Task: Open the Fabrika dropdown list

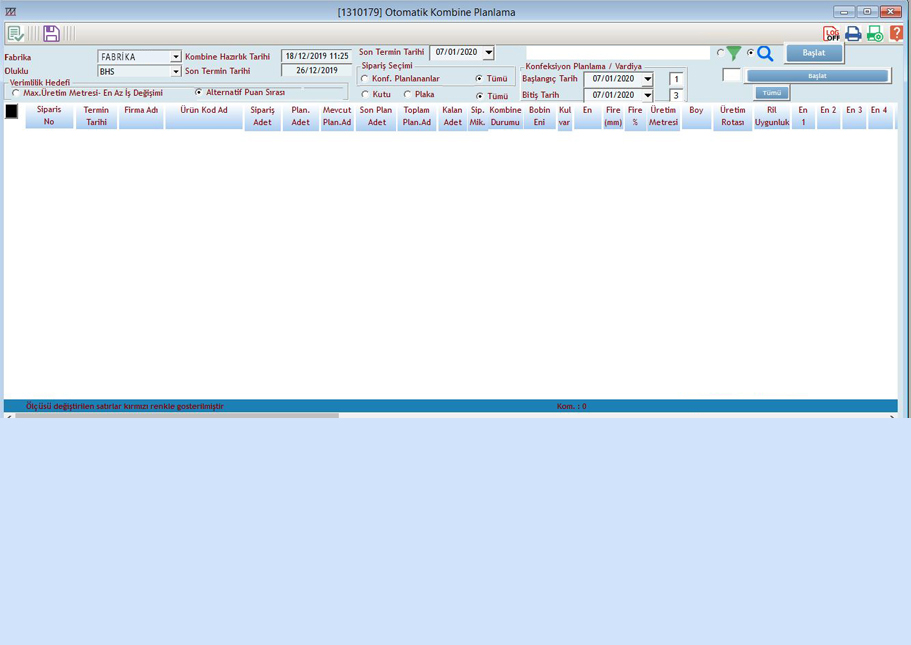Action: point(176,58)
